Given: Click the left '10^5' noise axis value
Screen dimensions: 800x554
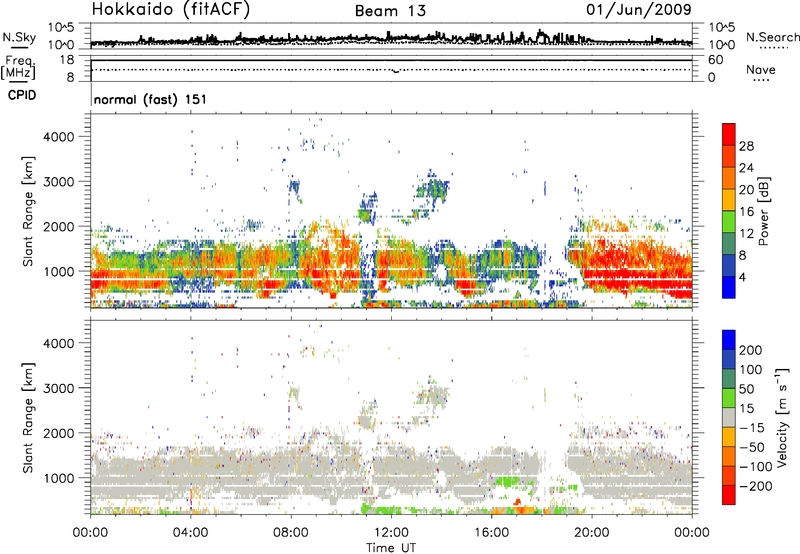Looking at the screenshot, I should coord(62,28).
